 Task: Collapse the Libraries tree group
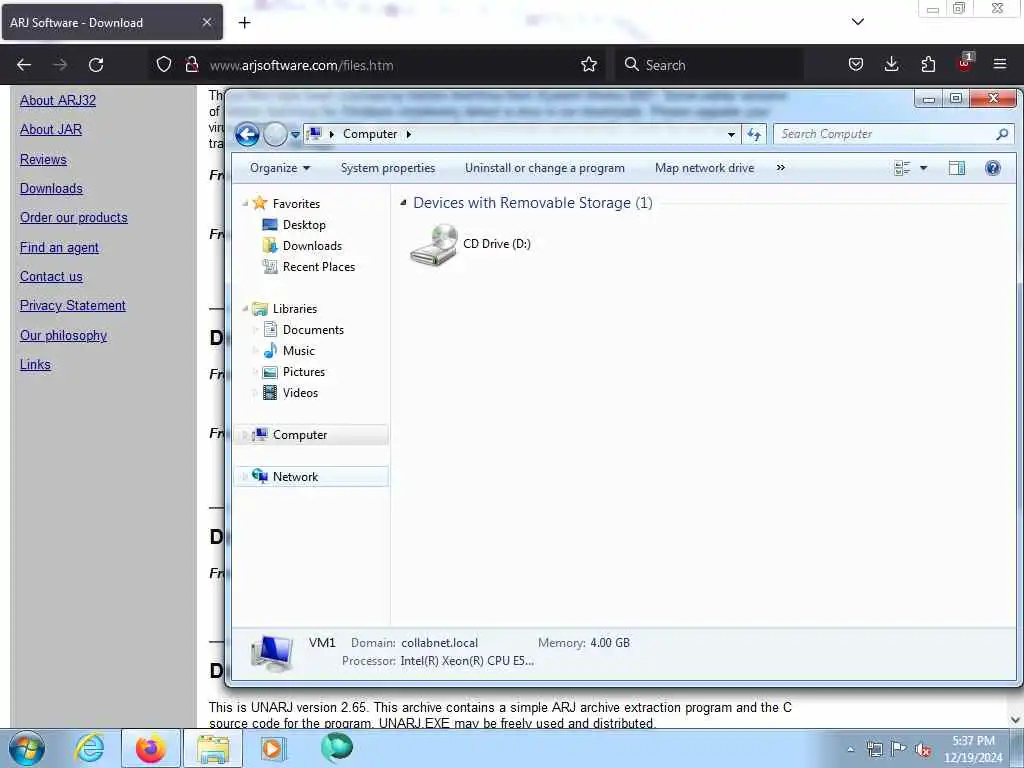[x=245, y=308]
